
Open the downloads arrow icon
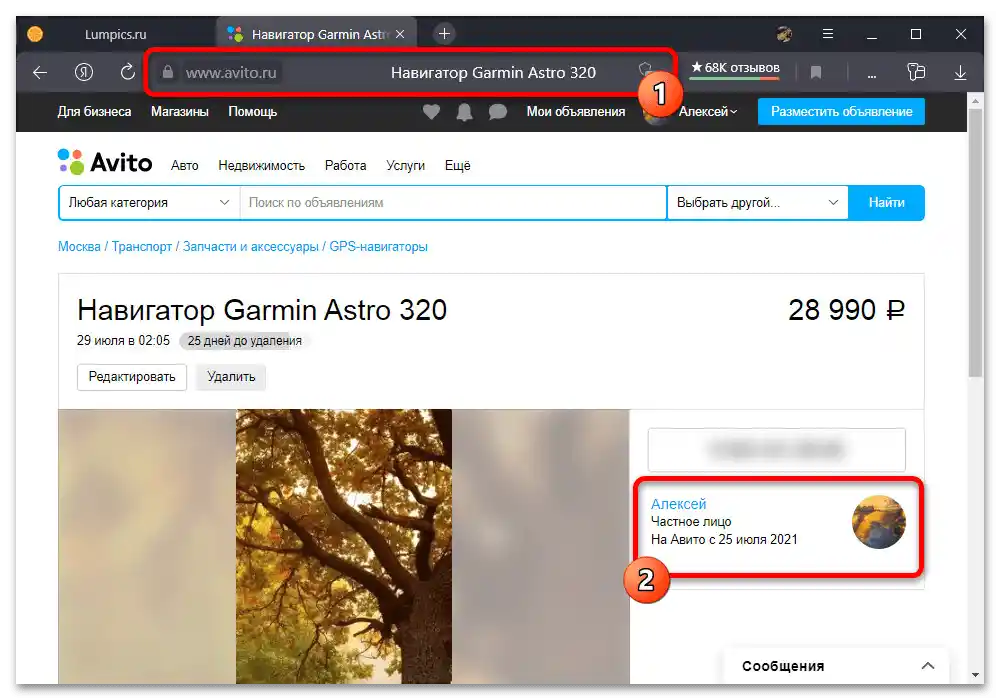pos(960,73)
